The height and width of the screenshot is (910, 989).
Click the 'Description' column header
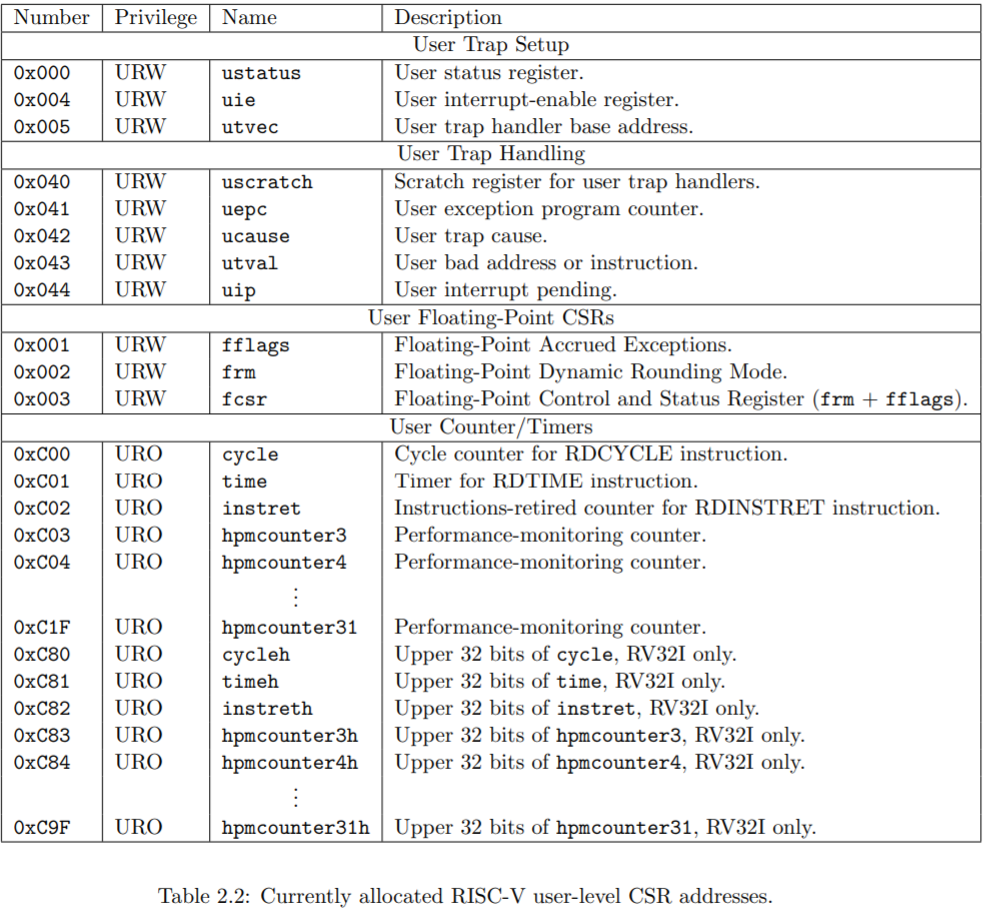point(448,18)
